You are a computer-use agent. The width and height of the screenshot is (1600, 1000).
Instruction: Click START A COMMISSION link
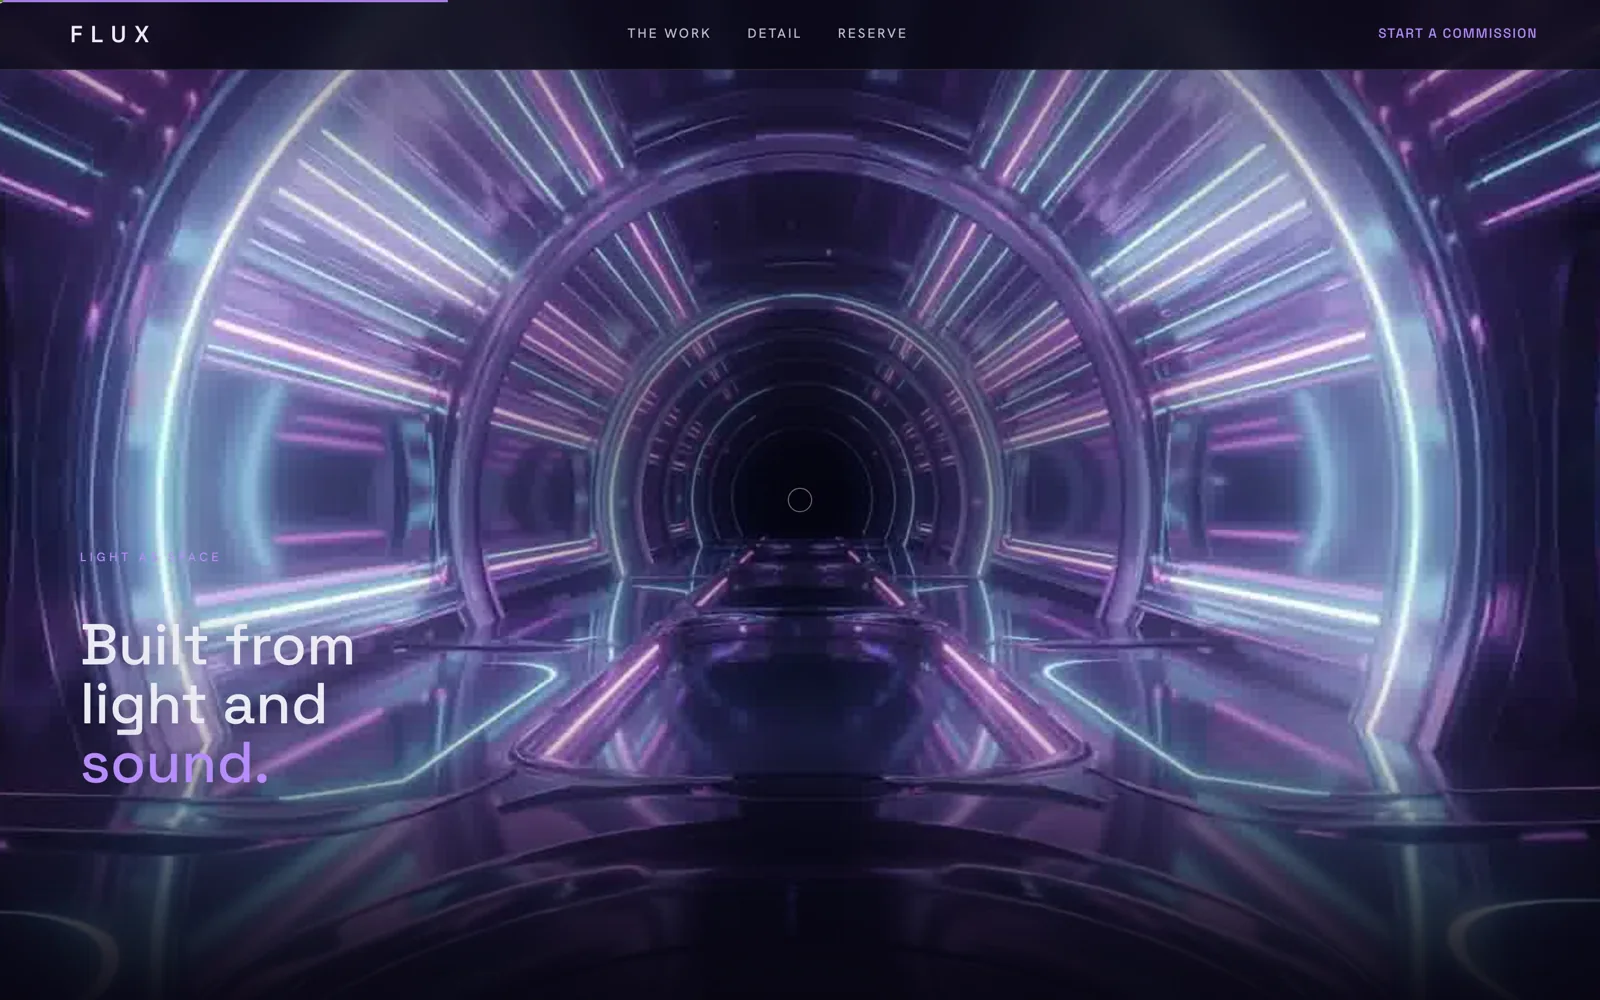[1457, 33]
